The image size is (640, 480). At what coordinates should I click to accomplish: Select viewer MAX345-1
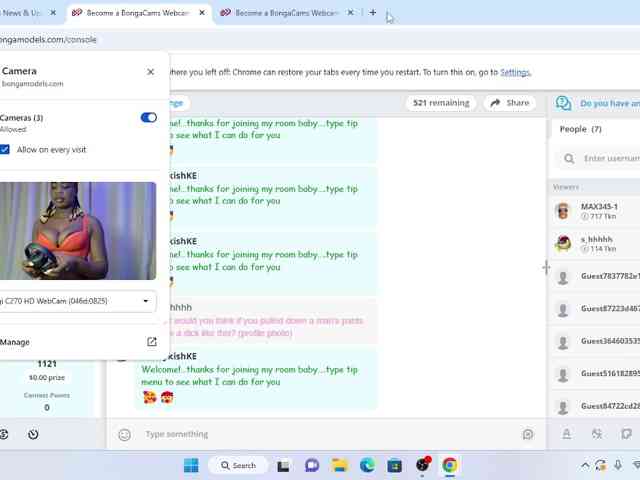596,211
